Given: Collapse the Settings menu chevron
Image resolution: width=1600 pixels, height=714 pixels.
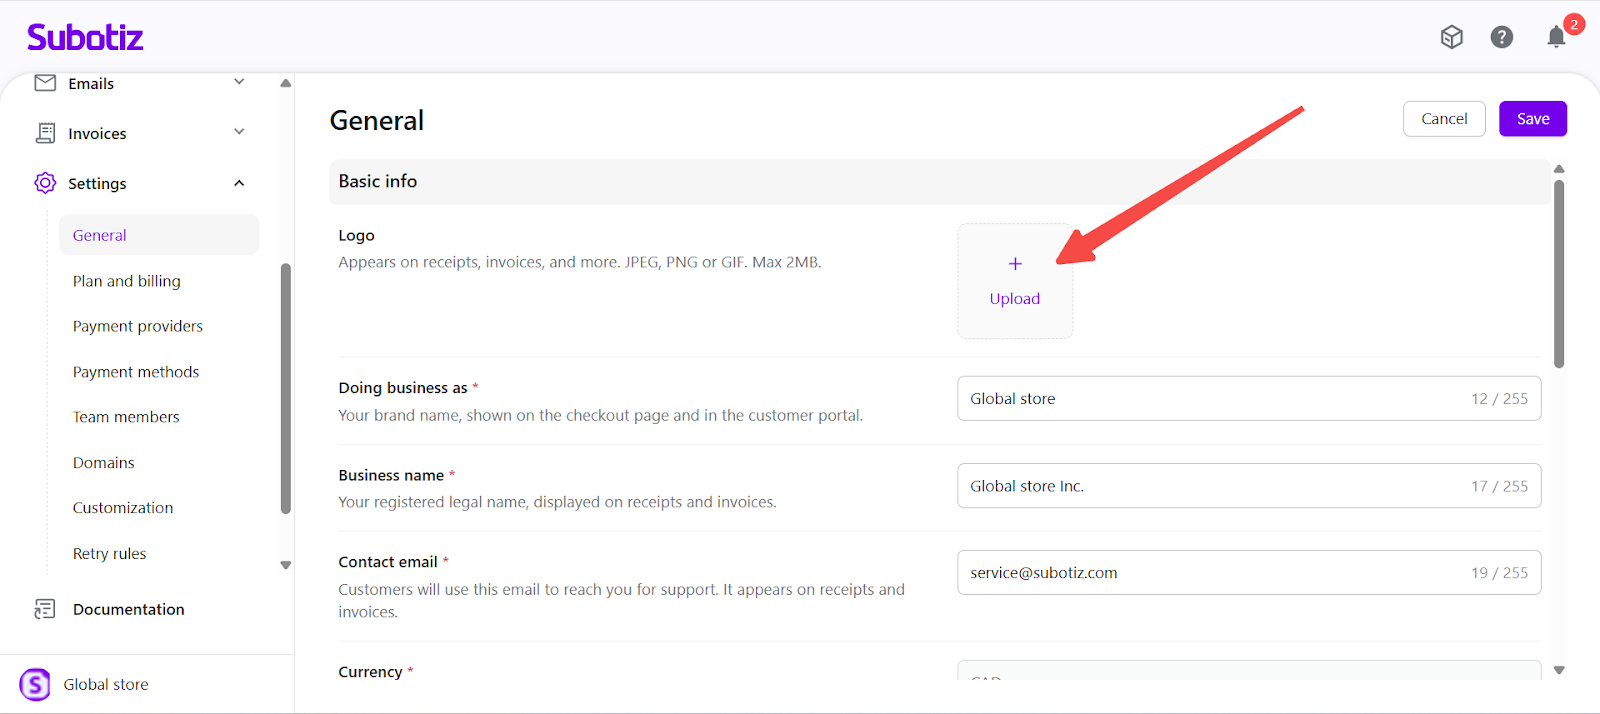Looking at the screenshot, I should point(239,183).
